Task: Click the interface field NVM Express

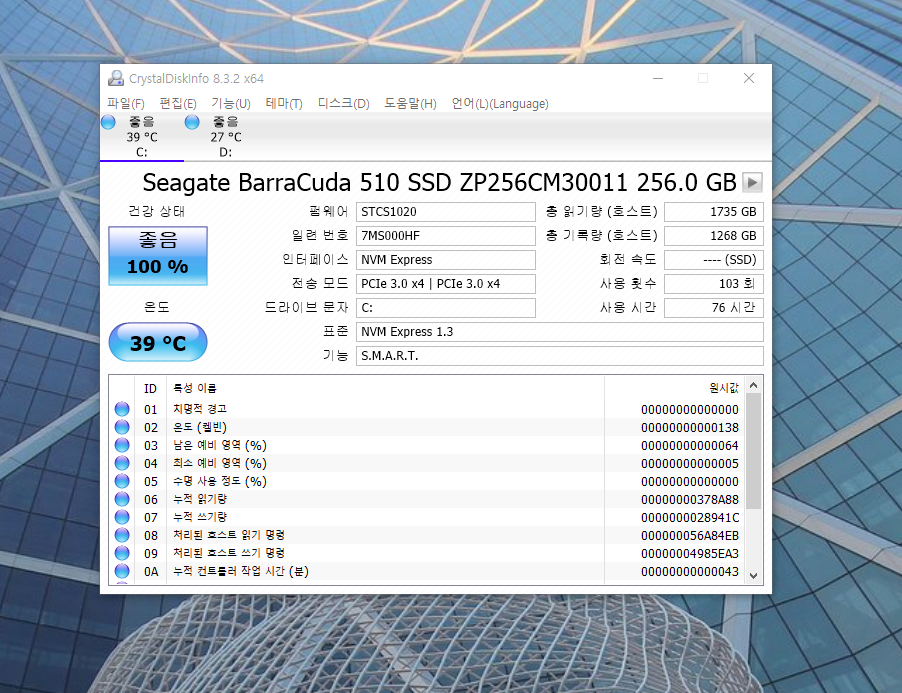Action: click(x=446, y=260)
